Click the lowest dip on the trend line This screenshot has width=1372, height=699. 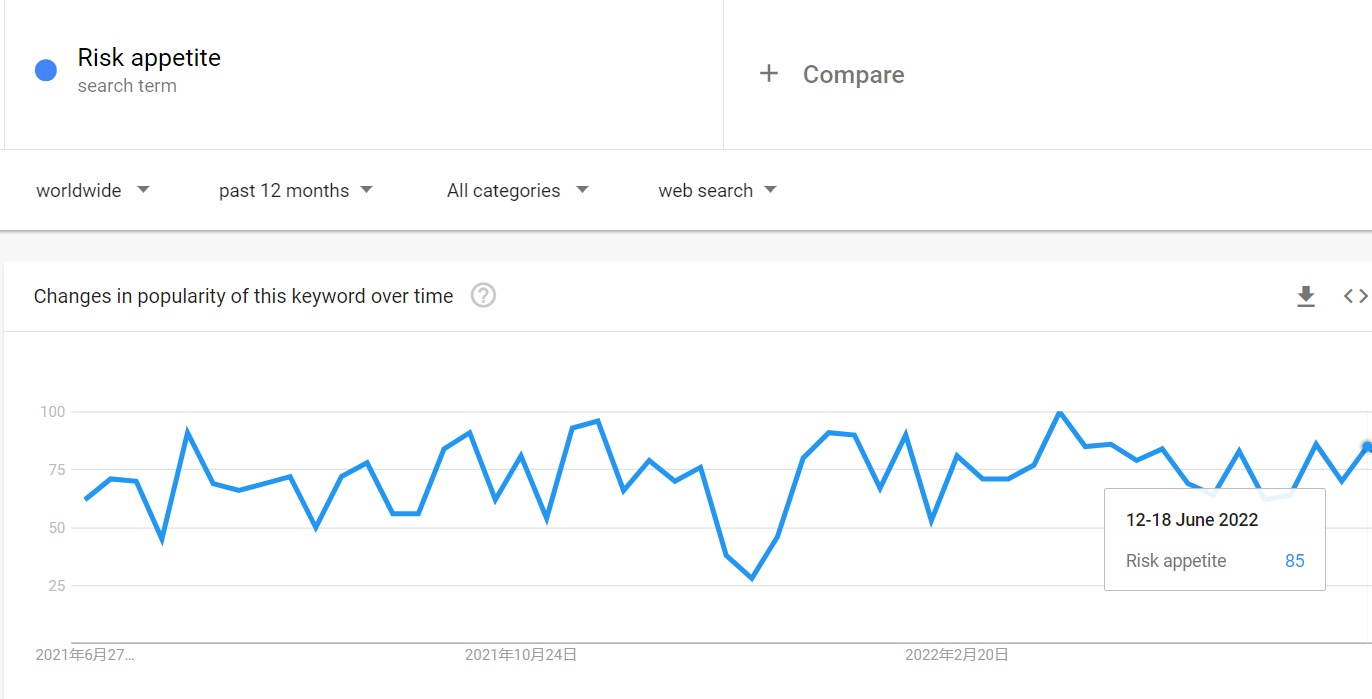pos(752,578)
